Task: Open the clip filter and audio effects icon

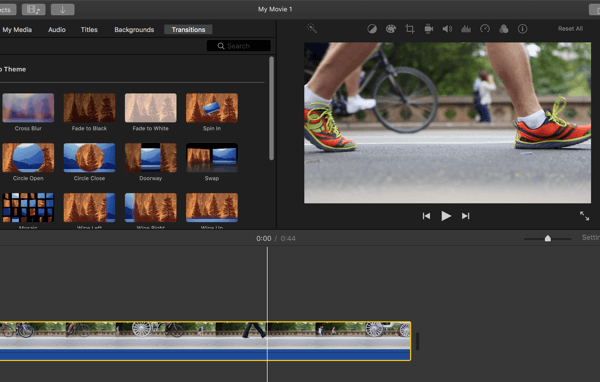Action: click(504, 29)
